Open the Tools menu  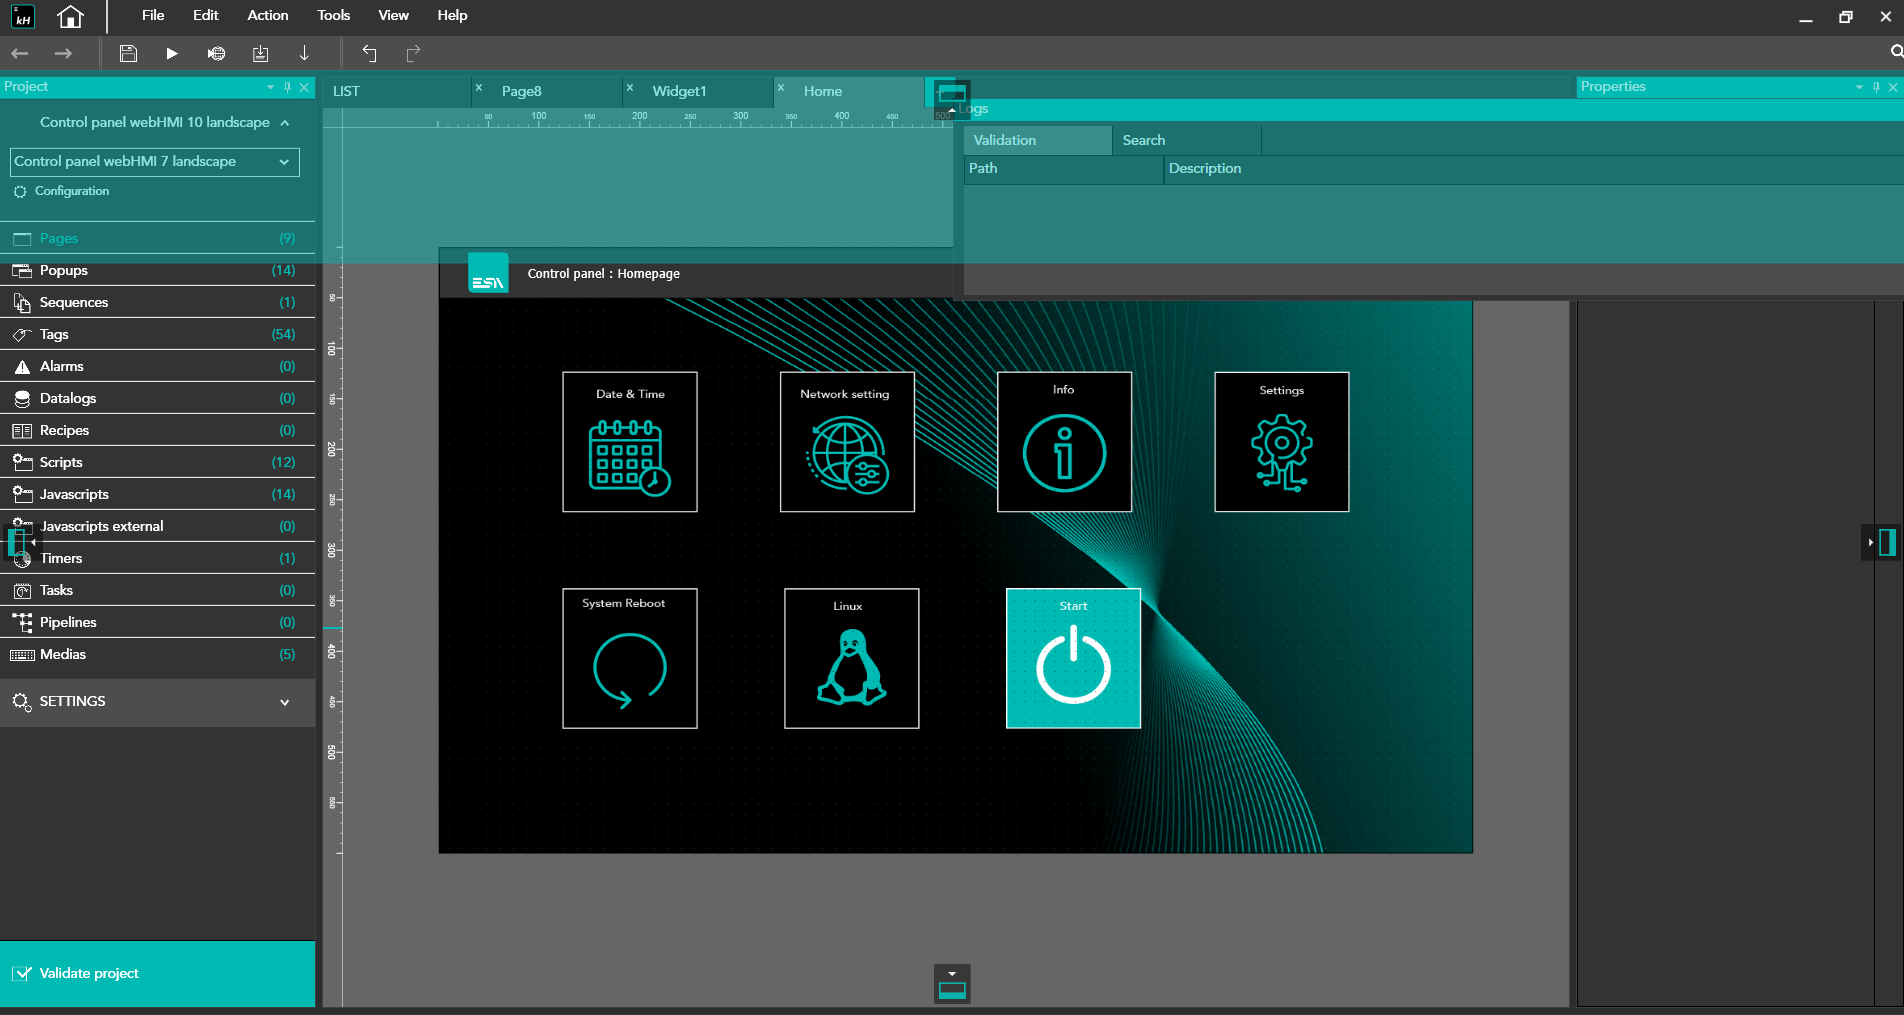tap(333, 15)
